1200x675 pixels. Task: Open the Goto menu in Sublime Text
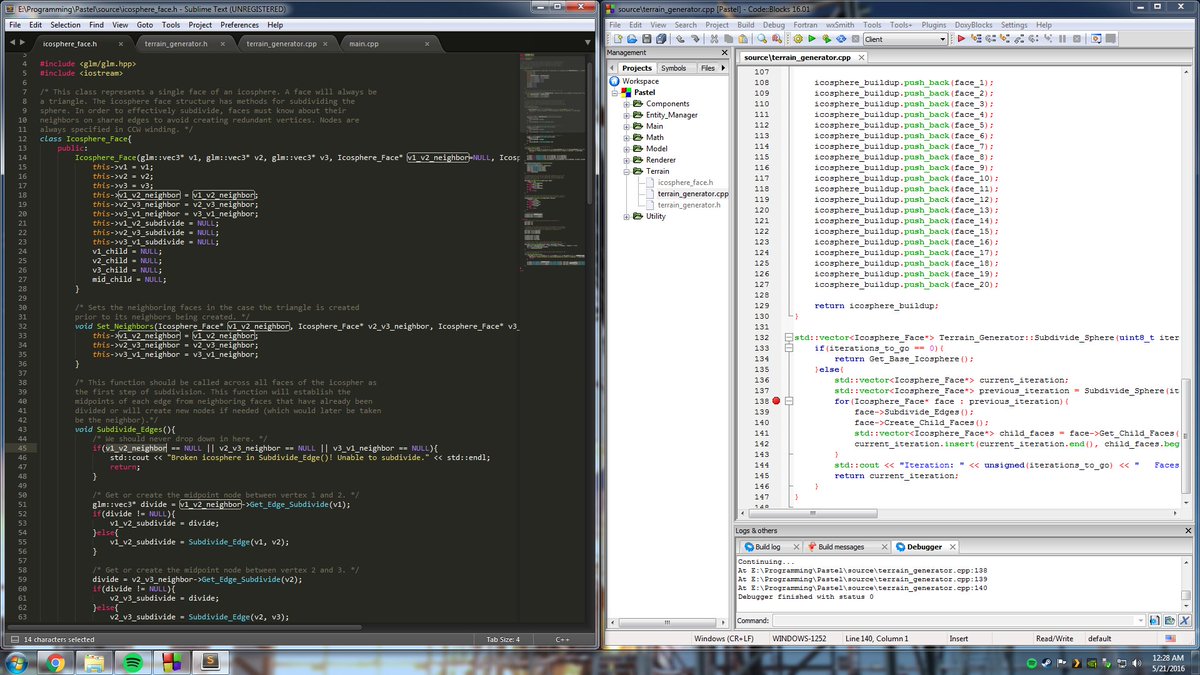[x=145, y=24]
